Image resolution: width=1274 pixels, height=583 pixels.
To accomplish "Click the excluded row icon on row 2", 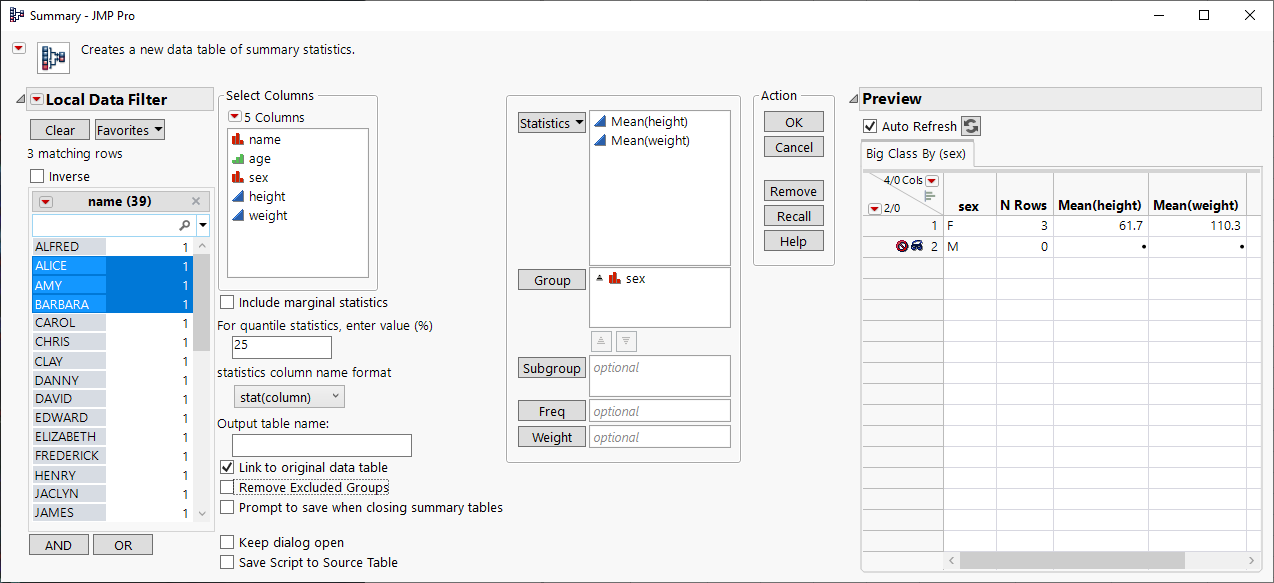I will pyautogui.click(x=902, y=246).
